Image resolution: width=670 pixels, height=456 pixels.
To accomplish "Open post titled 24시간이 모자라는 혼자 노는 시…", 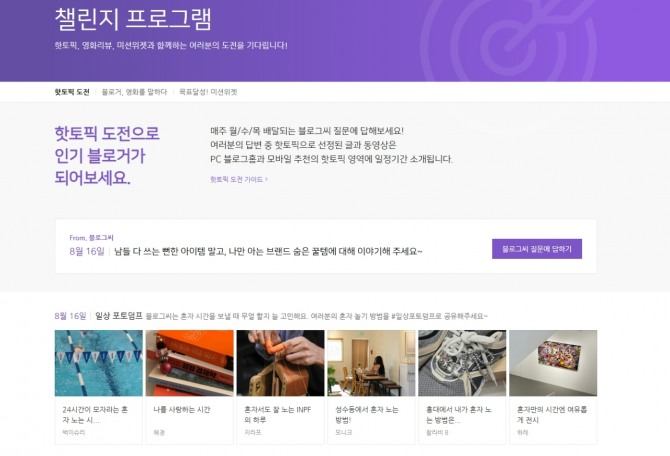I will click(95, 415).
